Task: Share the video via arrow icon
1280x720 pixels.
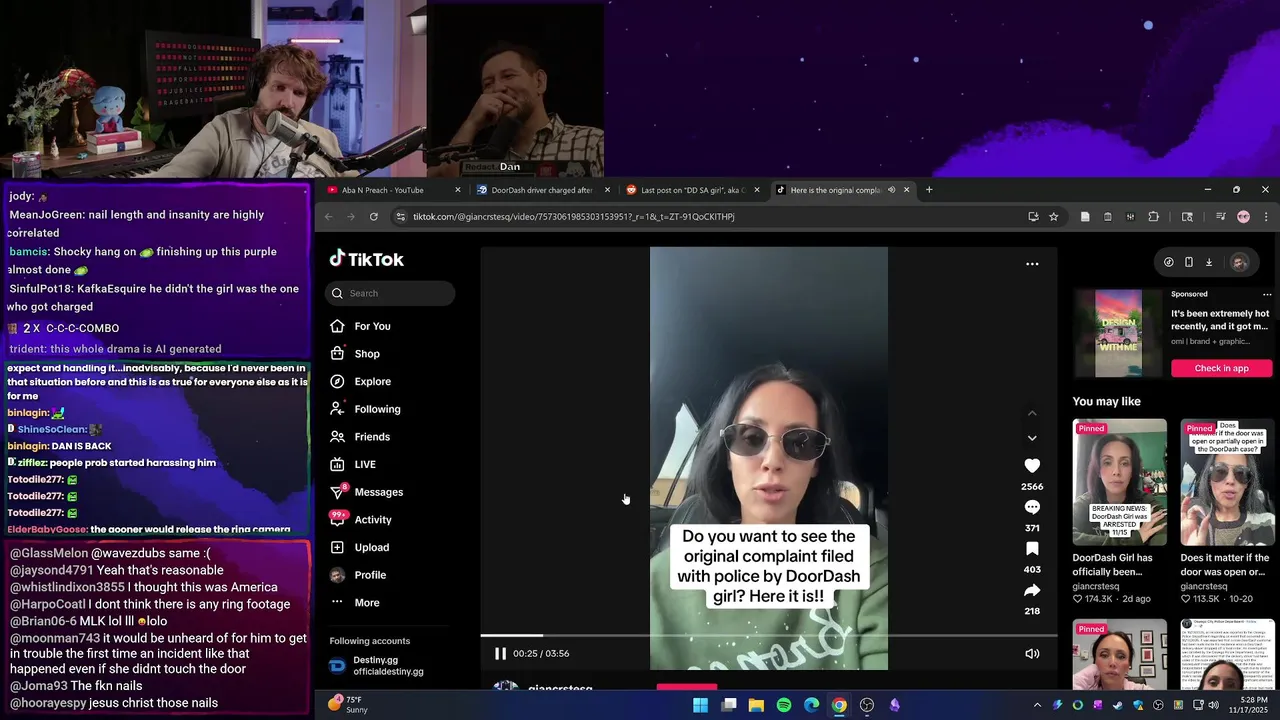Action: (x=1032, y=590)
